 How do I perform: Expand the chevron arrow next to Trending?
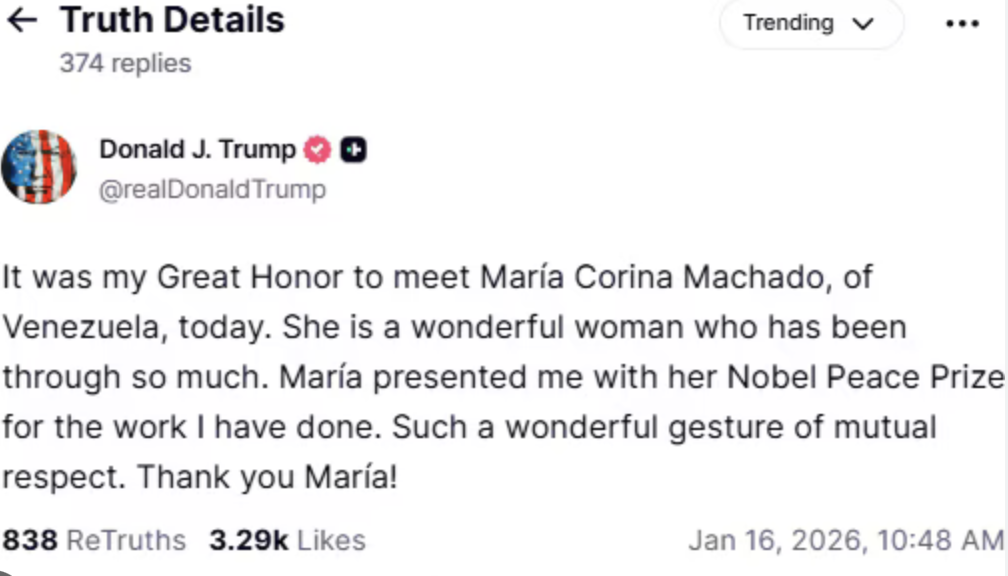pos(863,24)
